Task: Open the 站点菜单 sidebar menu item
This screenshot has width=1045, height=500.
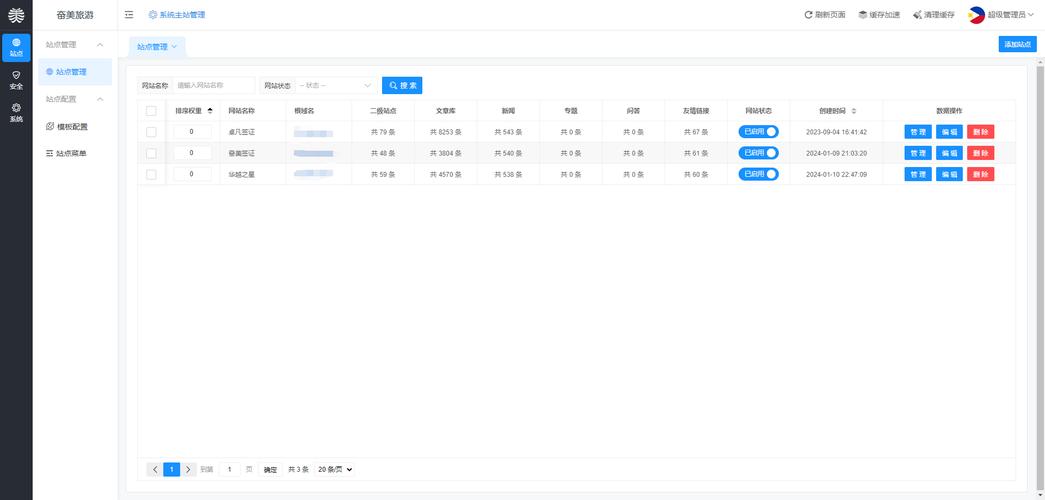Action: [x=70, y=153]
